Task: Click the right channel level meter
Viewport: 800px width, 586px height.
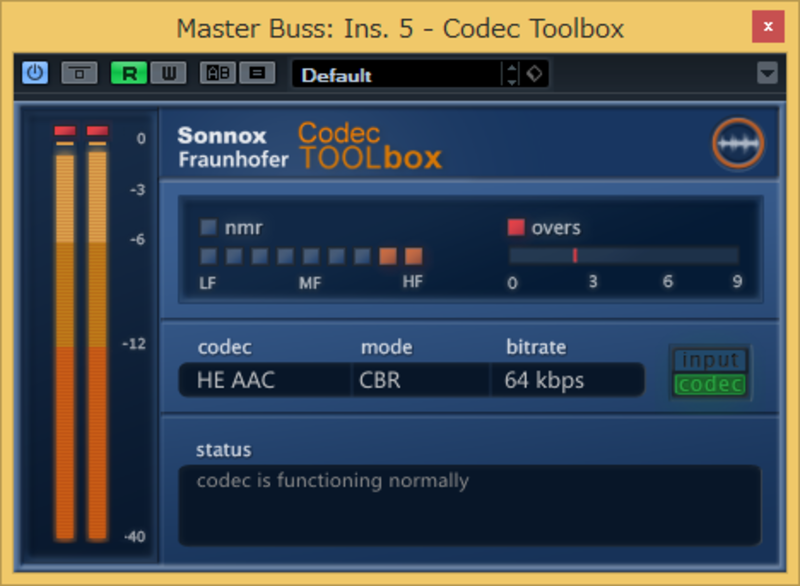Action: [97, 341]
